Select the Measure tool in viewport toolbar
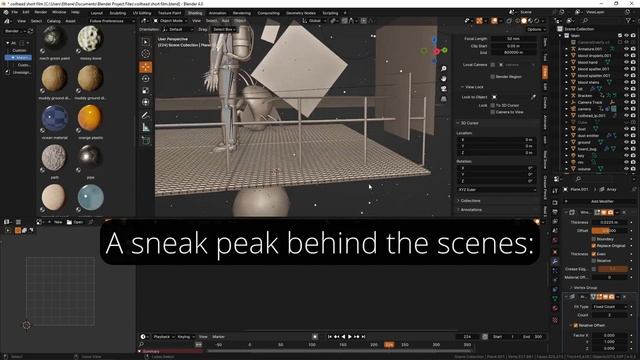 coord(146,128)
